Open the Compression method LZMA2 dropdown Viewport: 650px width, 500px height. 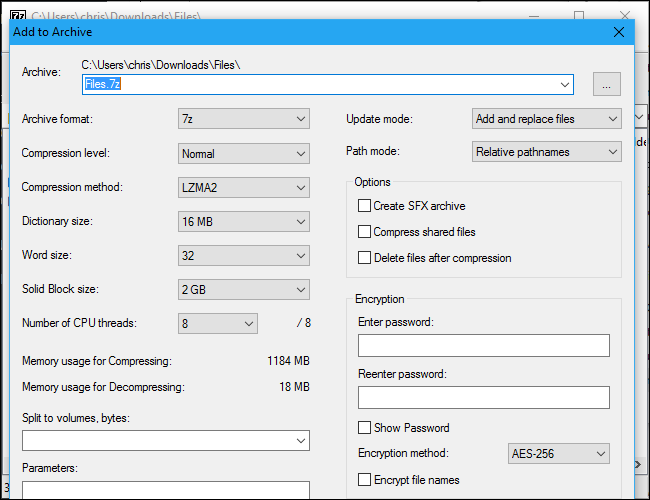coord(243,188)
